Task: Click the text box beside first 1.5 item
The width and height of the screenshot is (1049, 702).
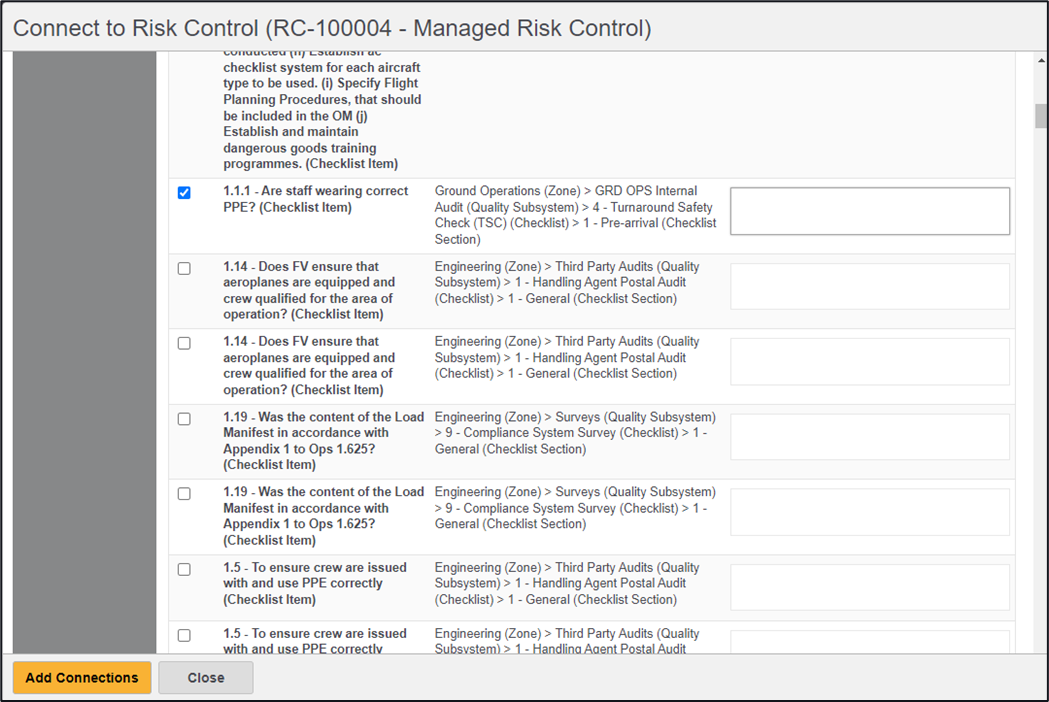Action: coord(869,587)
